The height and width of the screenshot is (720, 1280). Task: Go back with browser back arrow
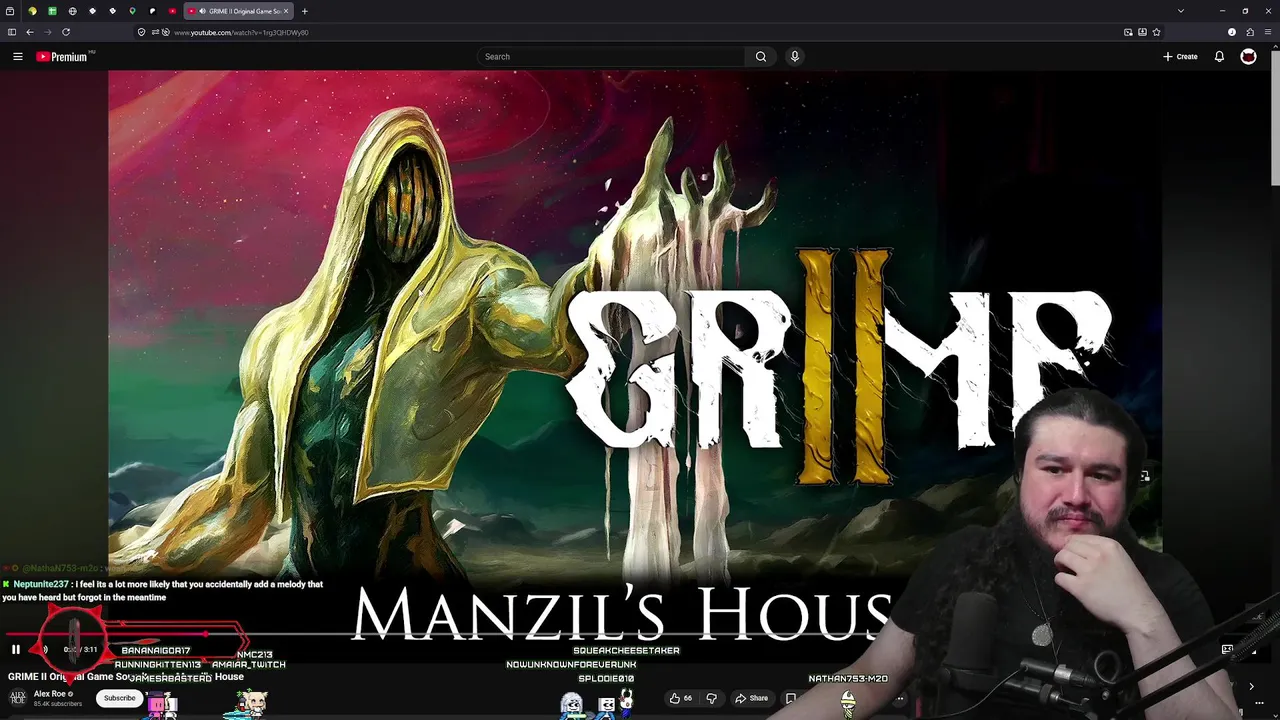[x=29, y=32]
